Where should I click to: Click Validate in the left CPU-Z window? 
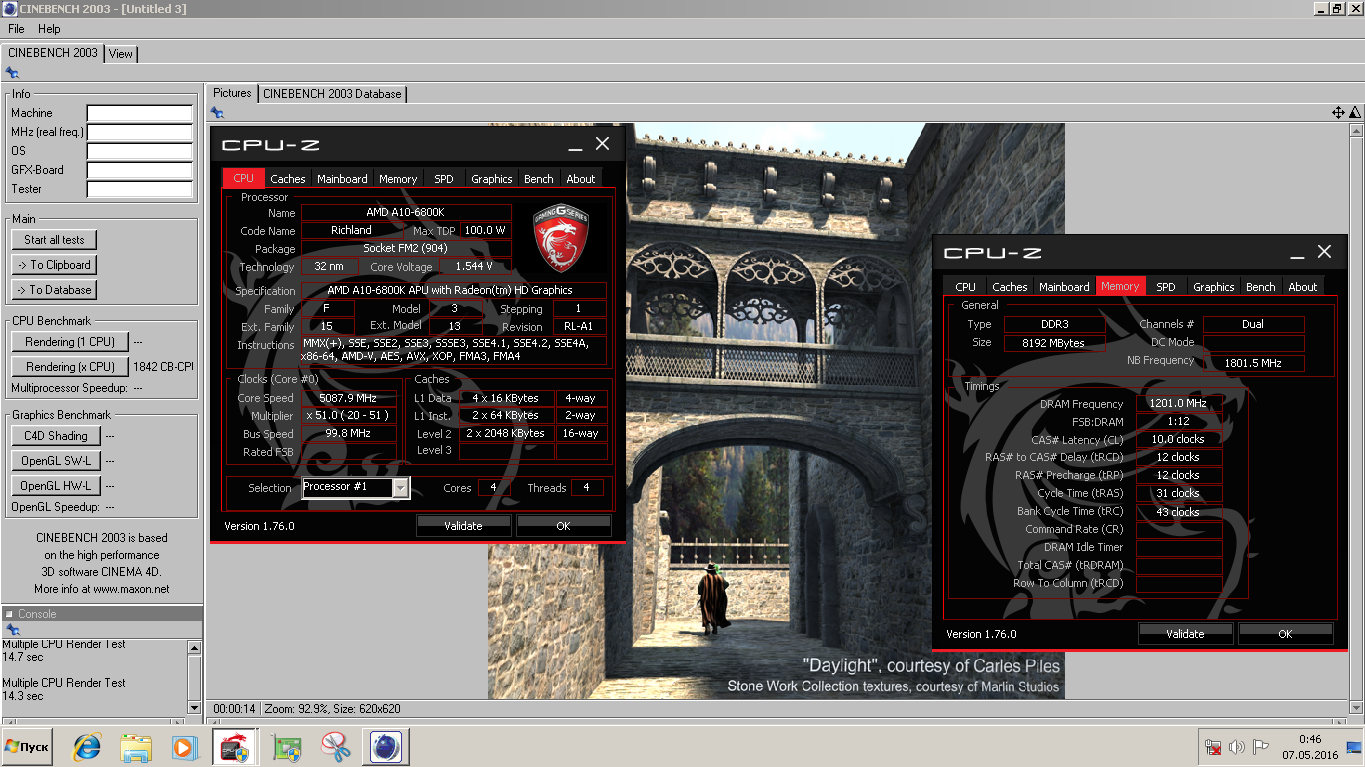[x=464, y=525]
